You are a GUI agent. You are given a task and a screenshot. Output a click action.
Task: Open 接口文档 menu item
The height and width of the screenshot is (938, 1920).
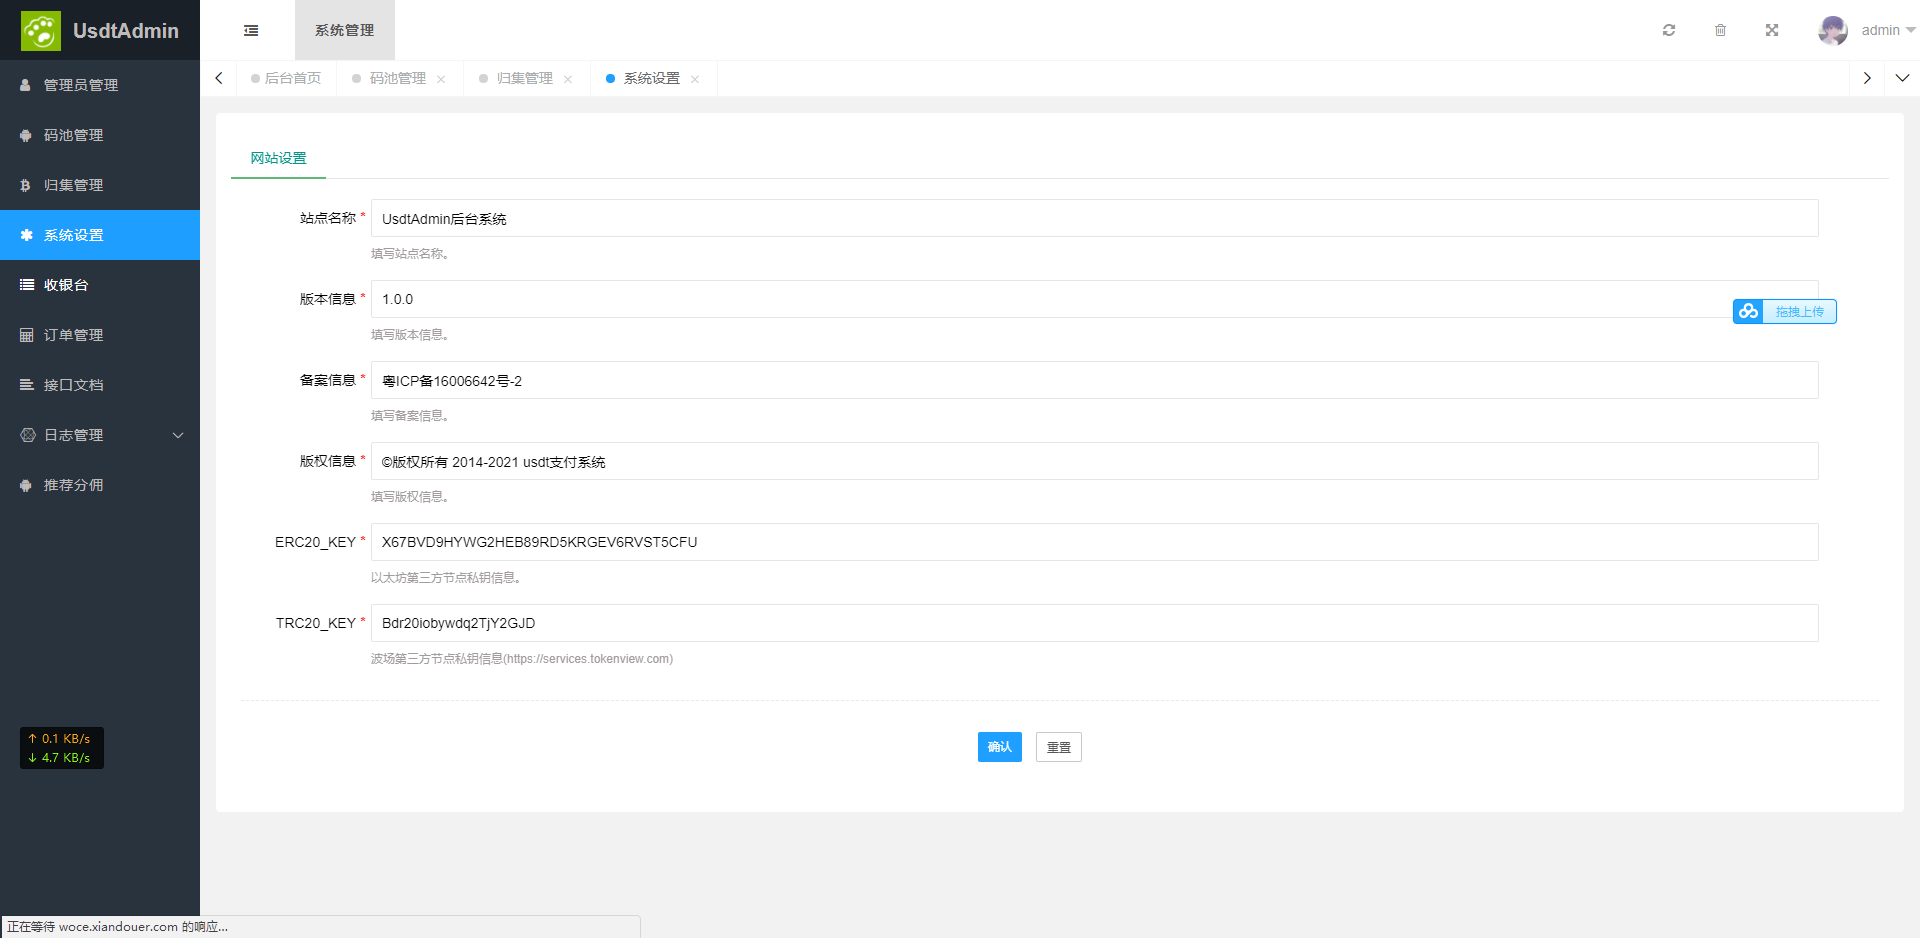click(100, 385)
